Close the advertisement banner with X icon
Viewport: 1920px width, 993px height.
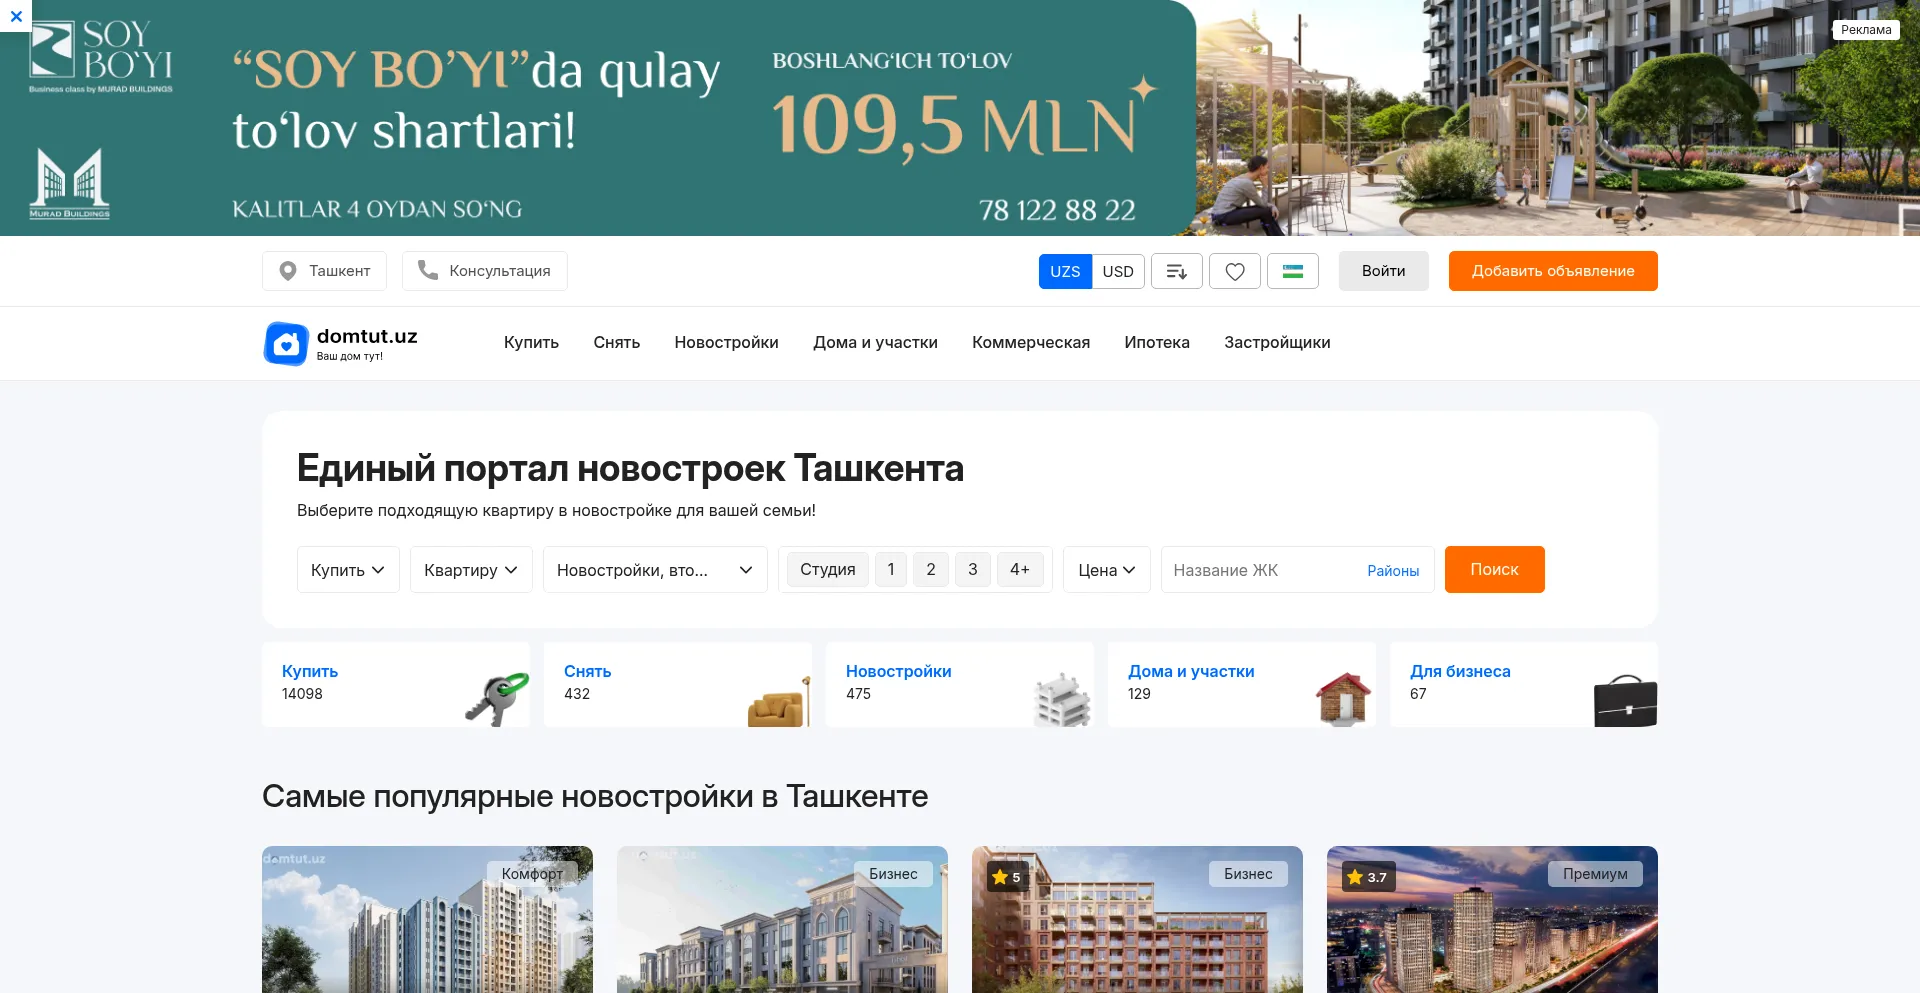coord(16,16)
